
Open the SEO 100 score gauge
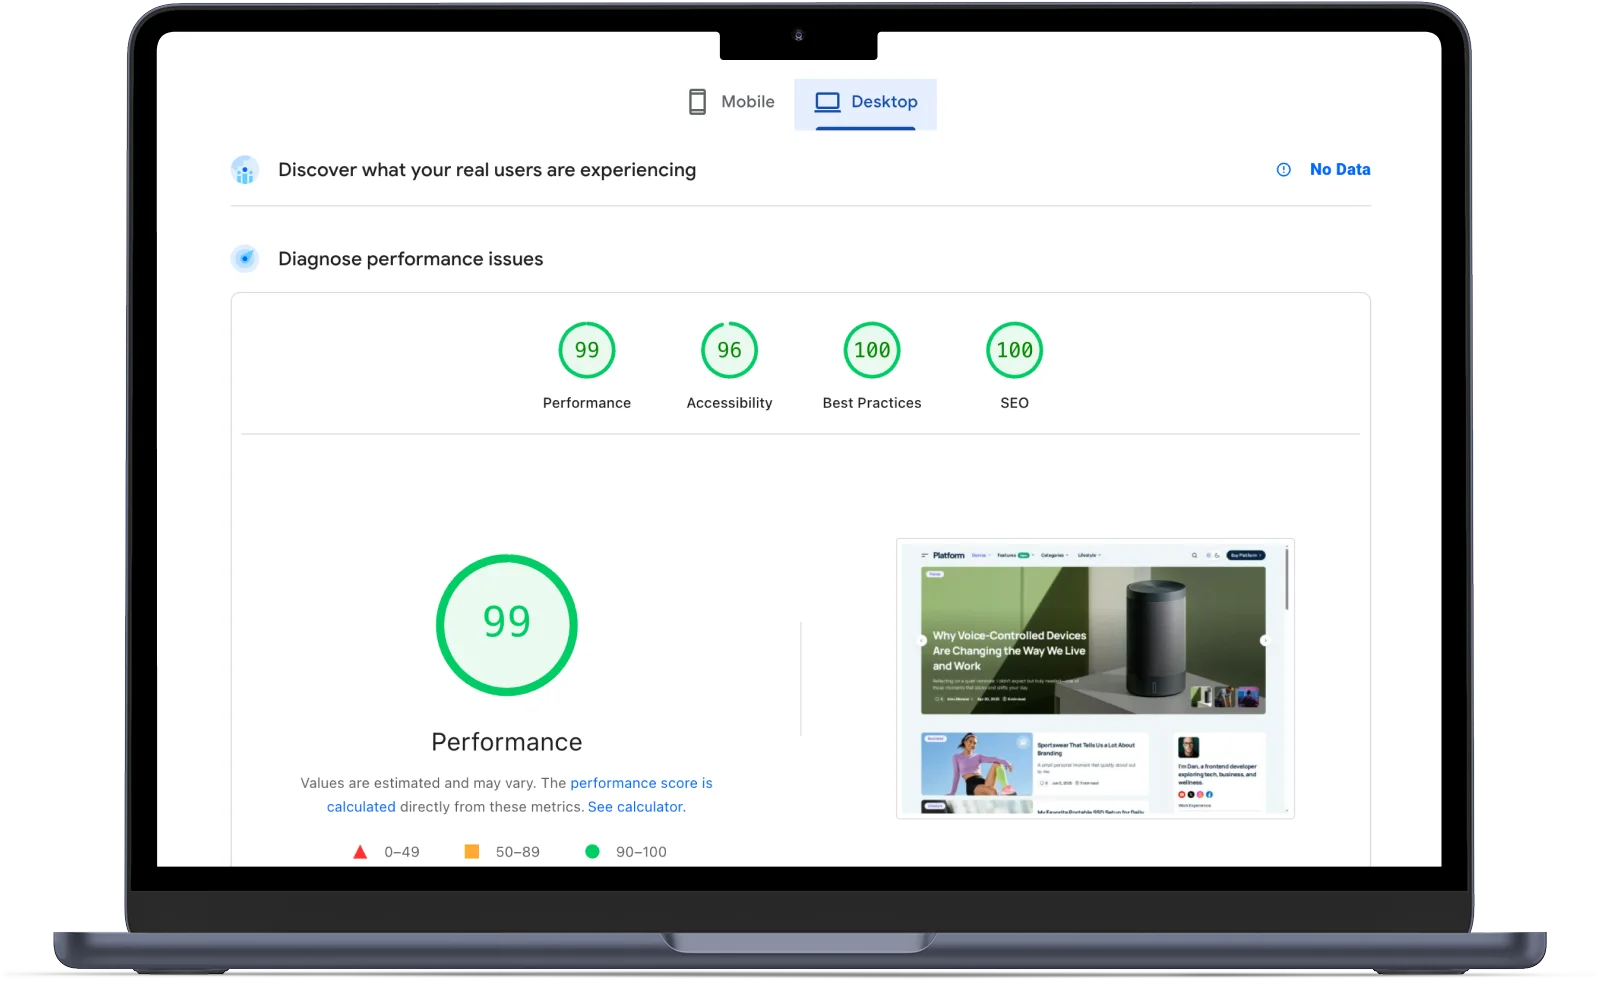point(1015,350)
